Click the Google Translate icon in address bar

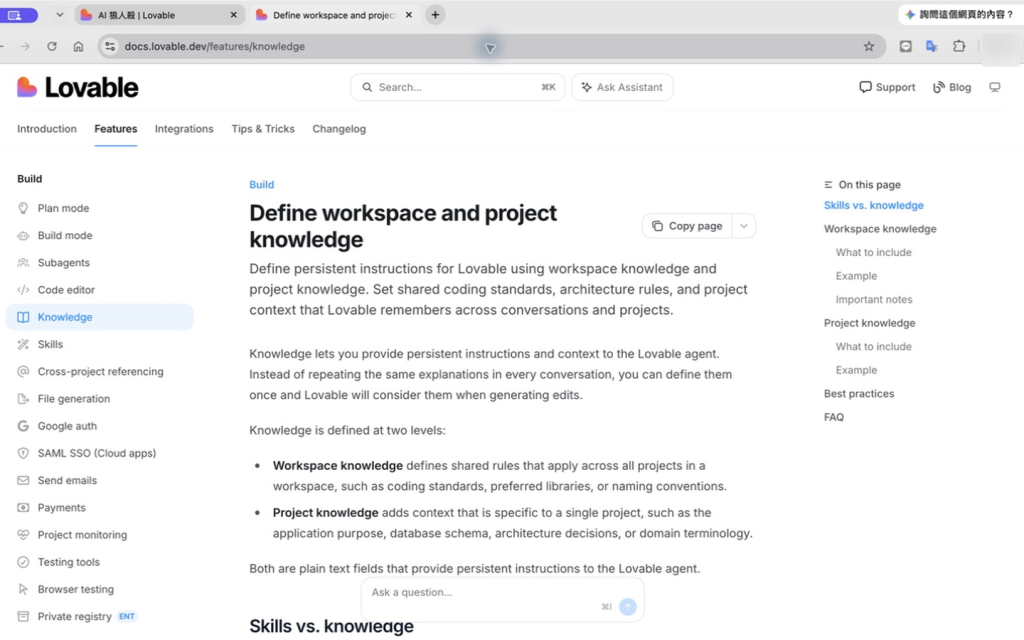932,46
